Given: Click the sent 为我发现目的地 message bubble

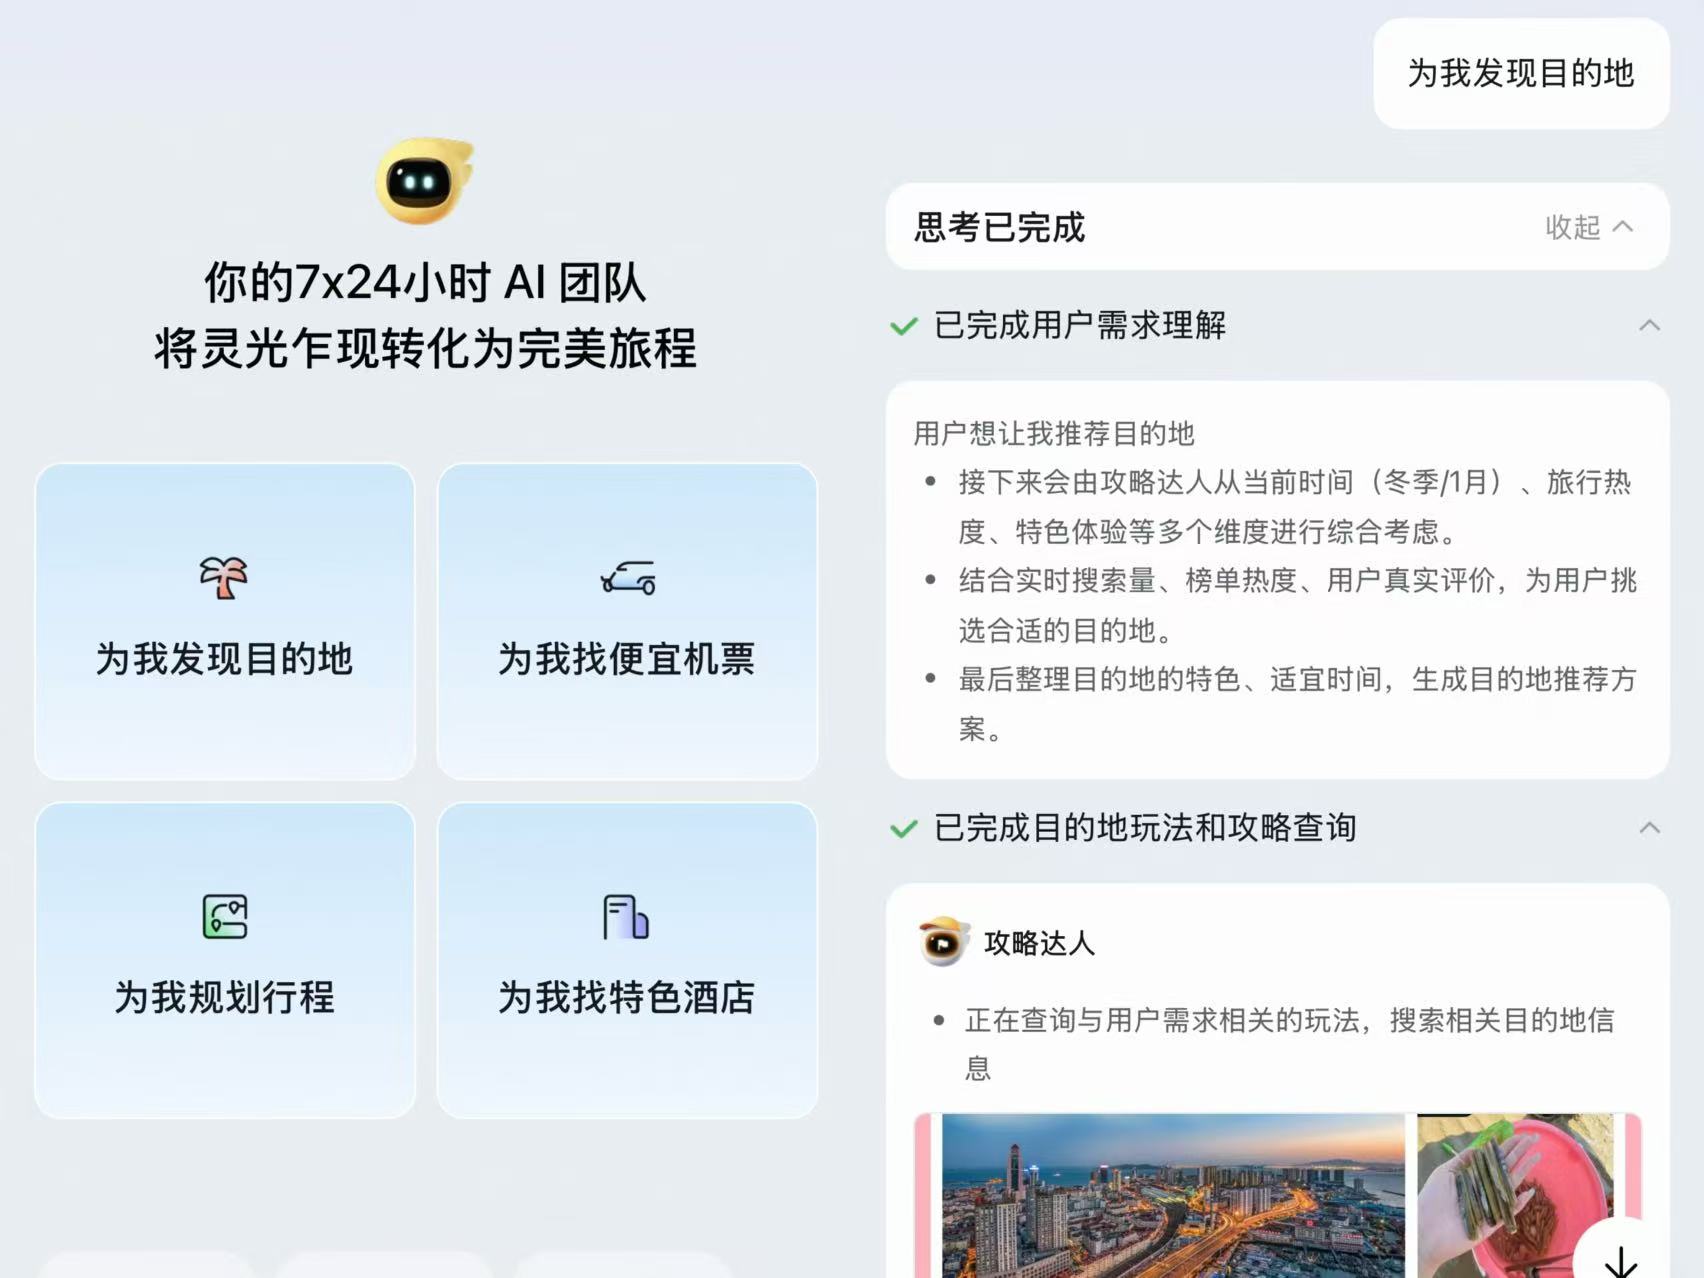Looking at the screenshot, I should click(1520, 73).
